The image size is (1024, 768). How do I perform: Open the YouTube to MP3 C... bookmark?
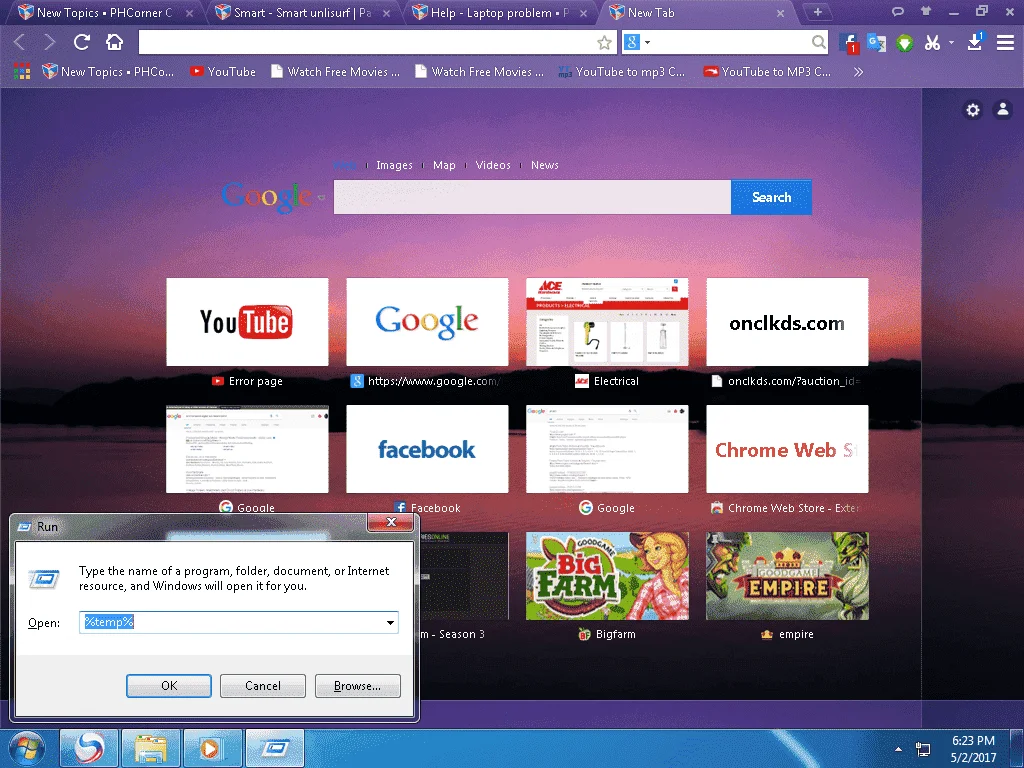pos(767,72)
